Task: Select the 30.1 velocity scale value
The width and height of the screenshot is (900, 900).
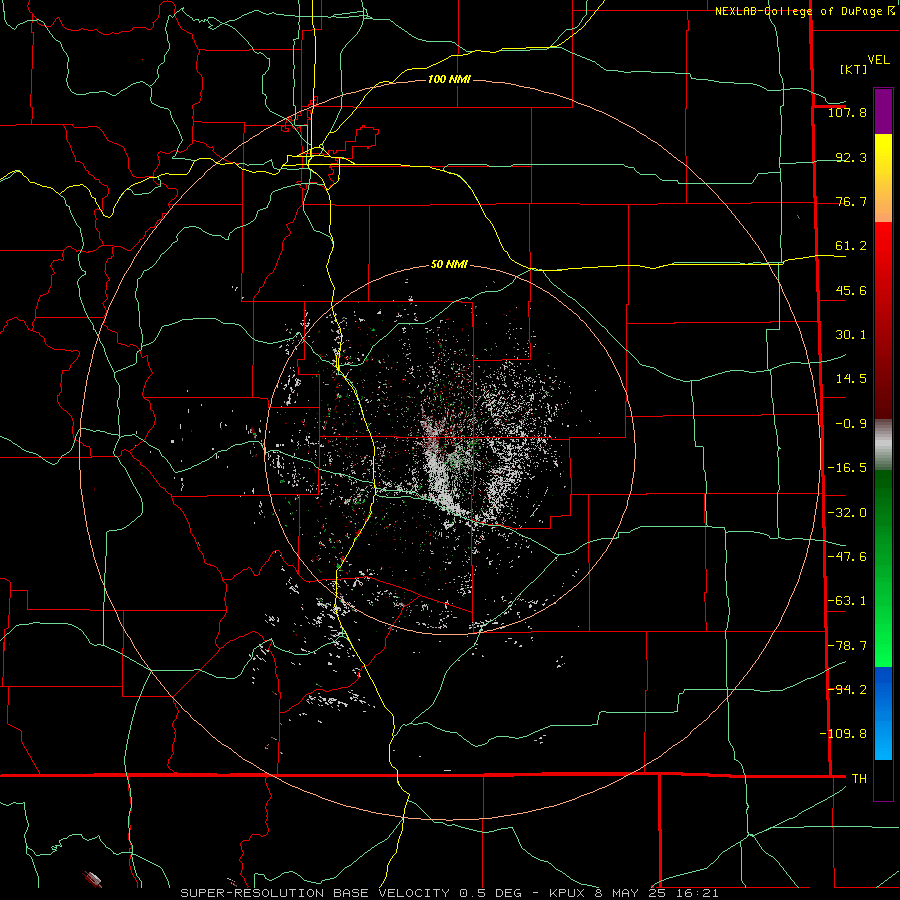Action: pyautogui.click(x=851, y=335)
